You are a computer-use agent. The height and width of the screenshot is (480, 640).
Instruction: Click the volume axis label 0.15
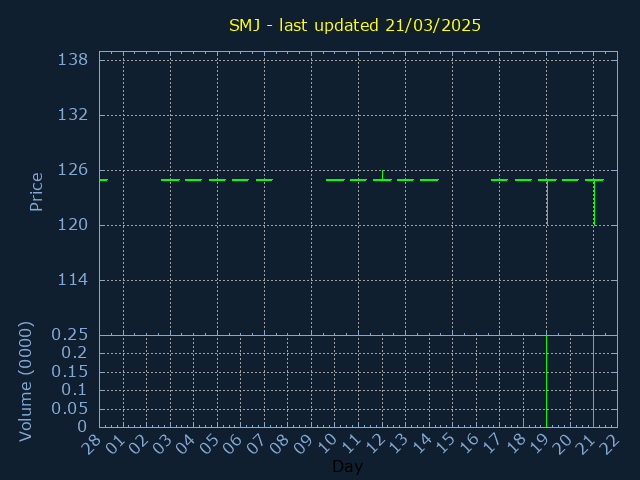69,371
